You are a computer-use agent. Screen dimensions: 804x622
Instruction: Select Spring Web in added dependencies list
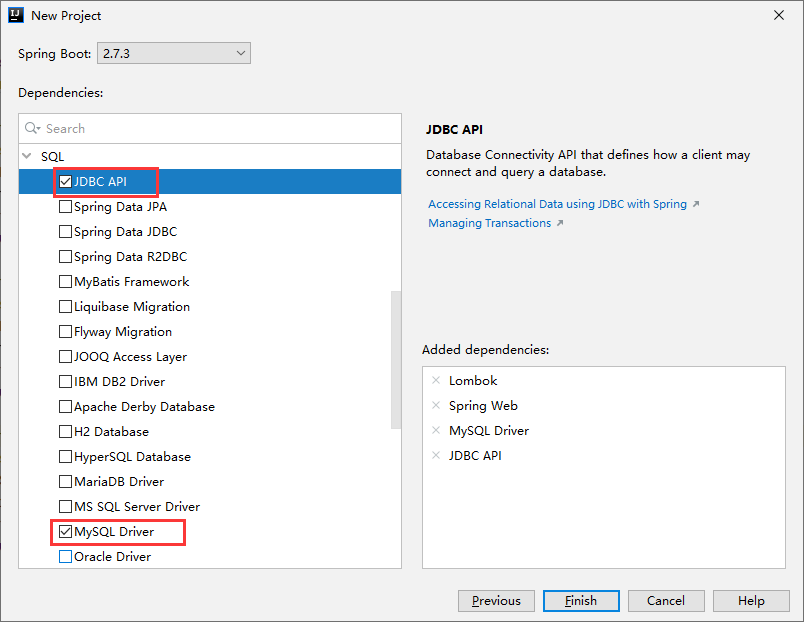(x=483, y=406)
